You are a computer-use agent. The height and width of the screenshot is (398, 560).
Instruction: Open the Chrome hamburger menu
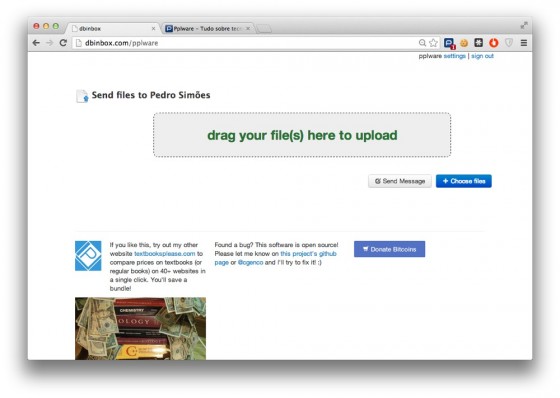[524, 43]
